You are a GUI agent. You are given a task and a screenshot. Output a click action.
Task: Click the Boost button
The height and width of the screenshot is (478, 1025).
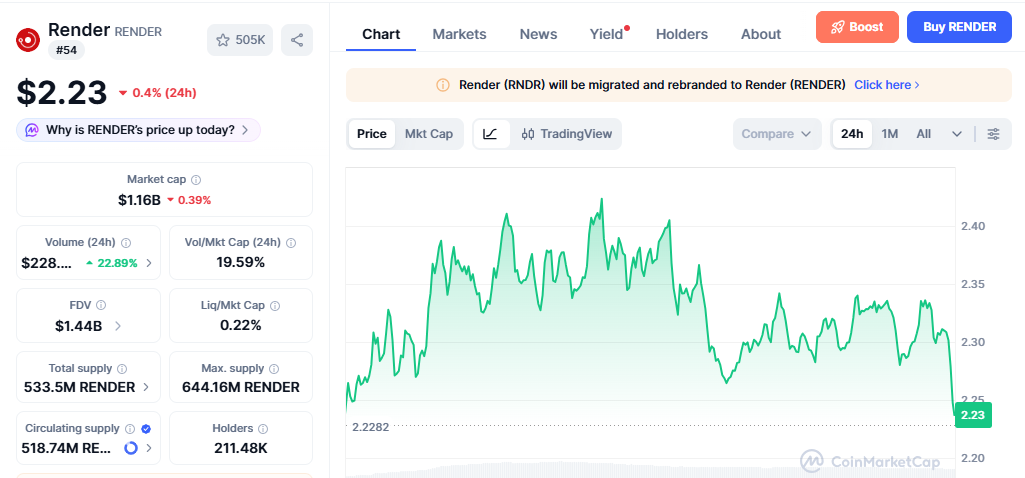(857, 27)
